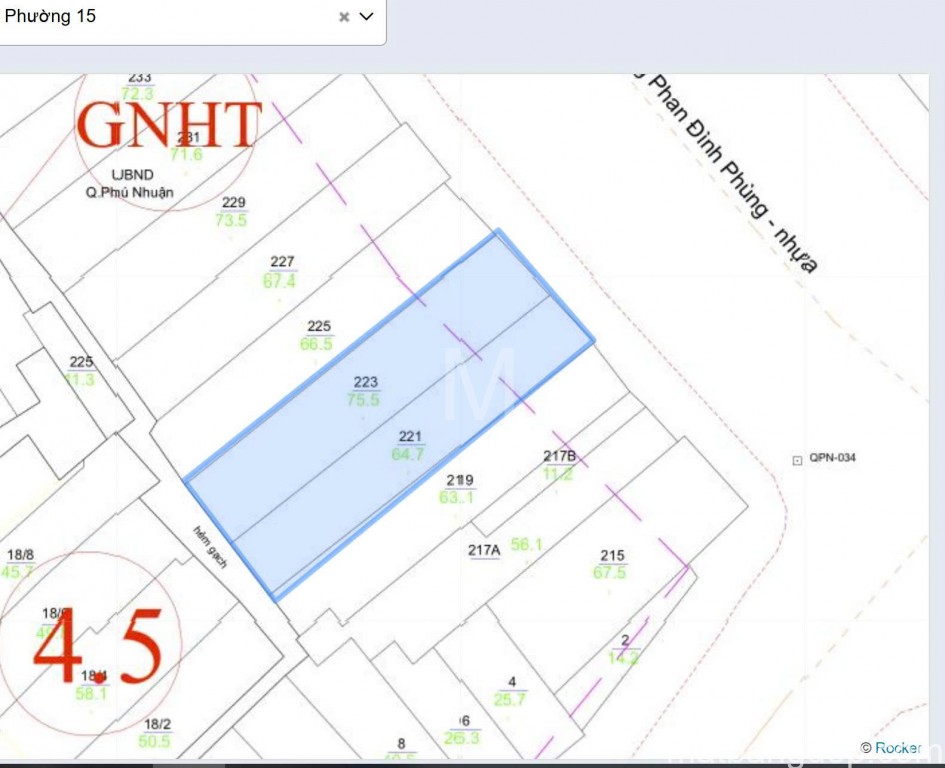Open the Rocker attribution link

(x=897, y=747)
